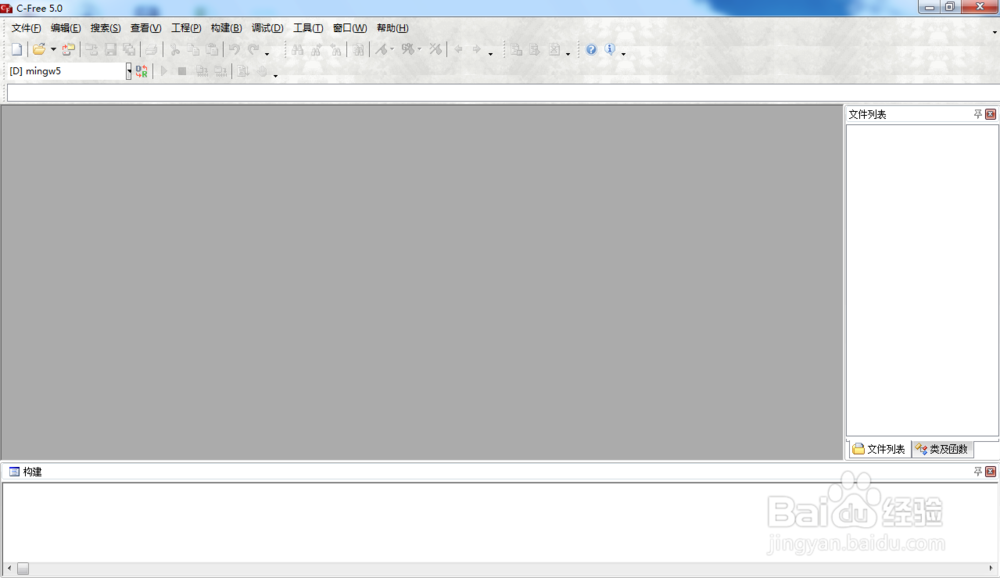Click the blue question mark help icon
1000x578 pixels.
591,49
